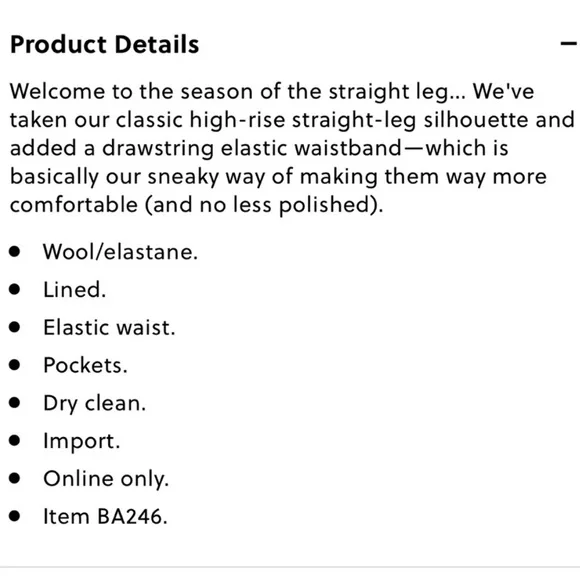580x580 pixels.
Task: Click the bullet next to Dry clean
Action: point(15,403)
